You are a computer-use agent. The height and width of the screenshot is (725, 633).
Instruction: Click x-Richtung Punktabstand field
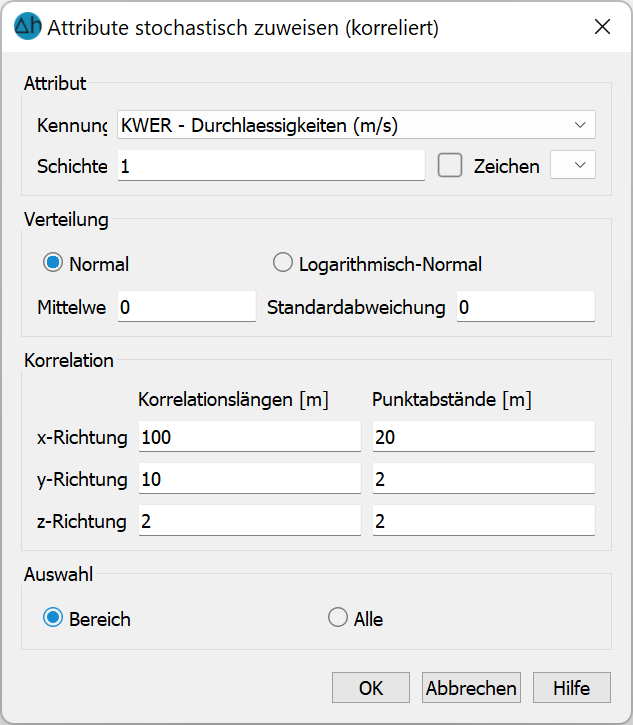[484, 436]
